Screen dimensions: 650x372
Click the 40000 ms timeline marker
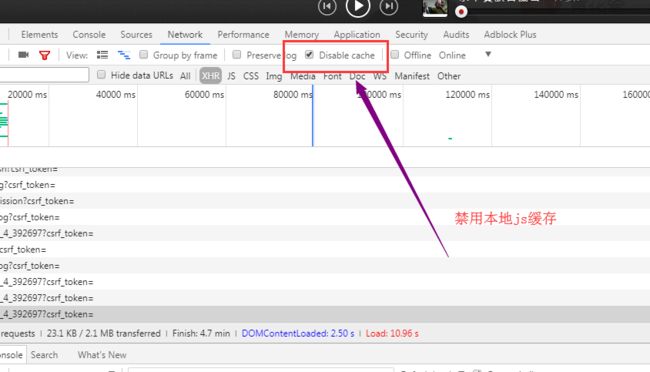click(116, 95)
